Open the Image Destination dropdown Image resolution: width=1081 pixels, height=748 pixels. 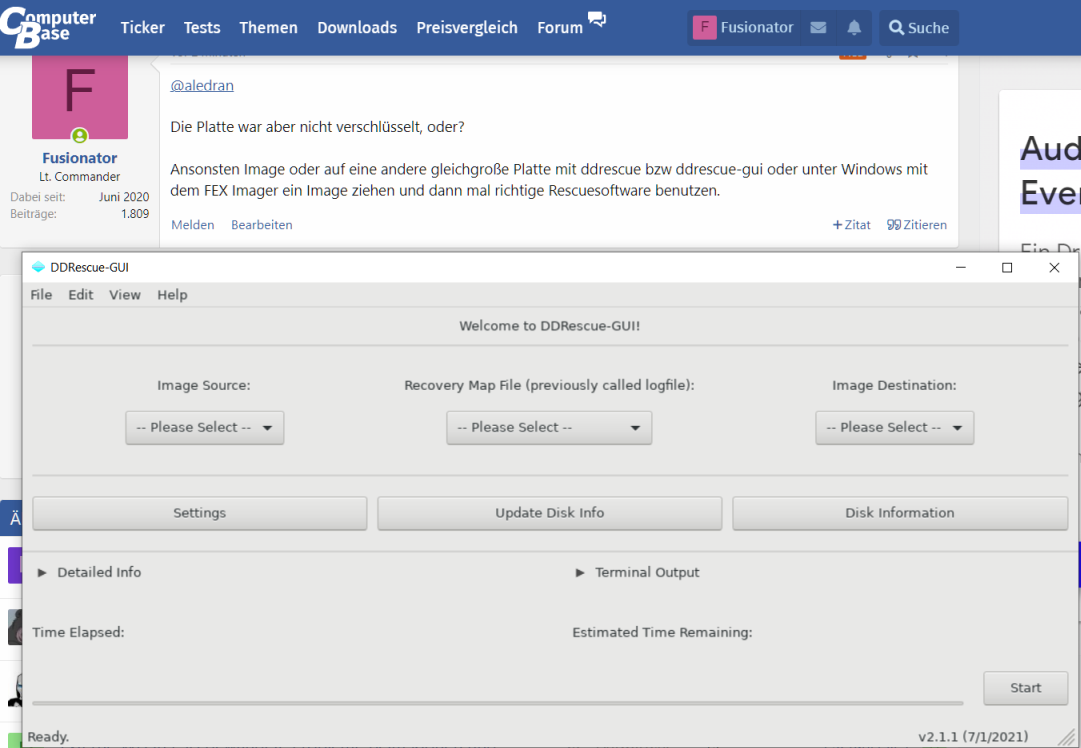coord(895,428)
